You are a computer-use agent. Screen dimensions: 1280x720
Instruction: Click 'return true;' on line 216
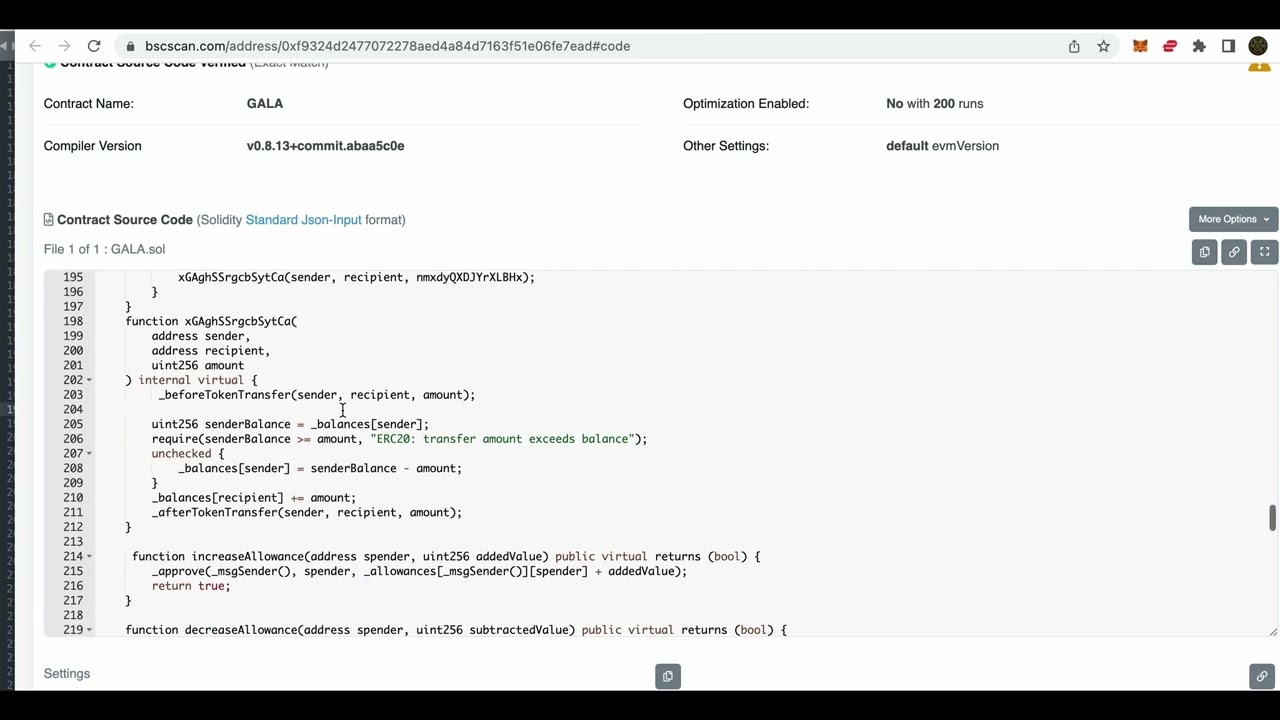tap(191, 586)
